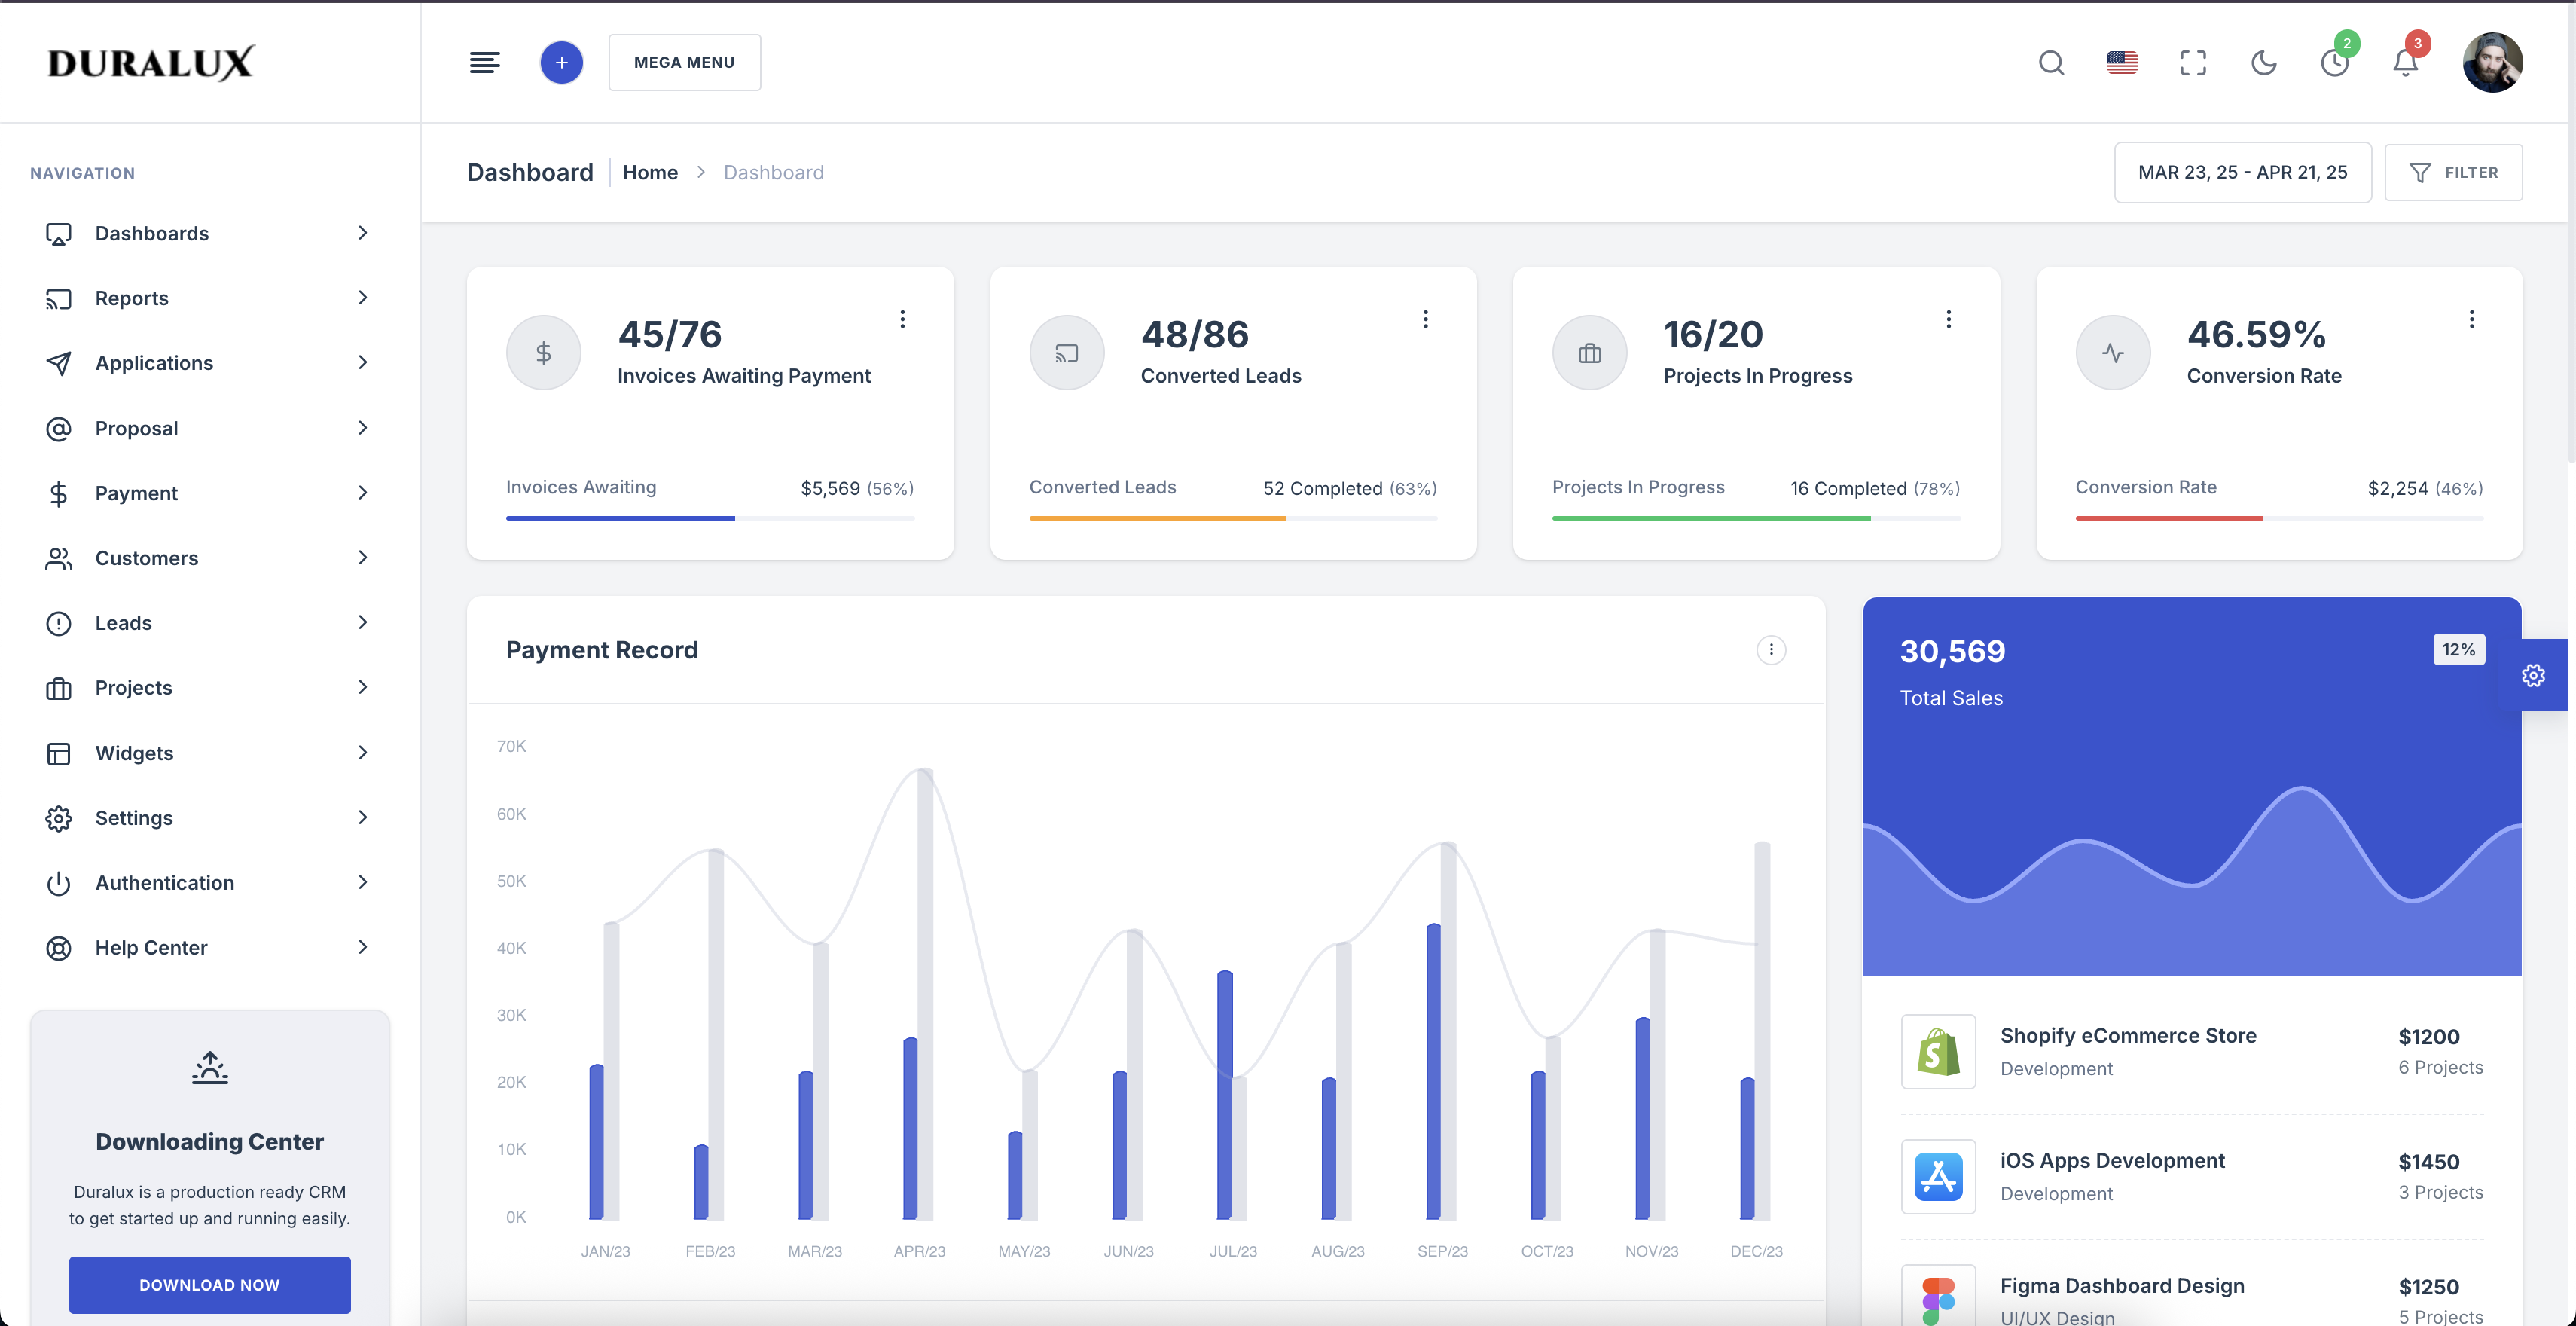
Task: Open the Invoices Awaiting Payment card menu
Action: coord(902,319)
